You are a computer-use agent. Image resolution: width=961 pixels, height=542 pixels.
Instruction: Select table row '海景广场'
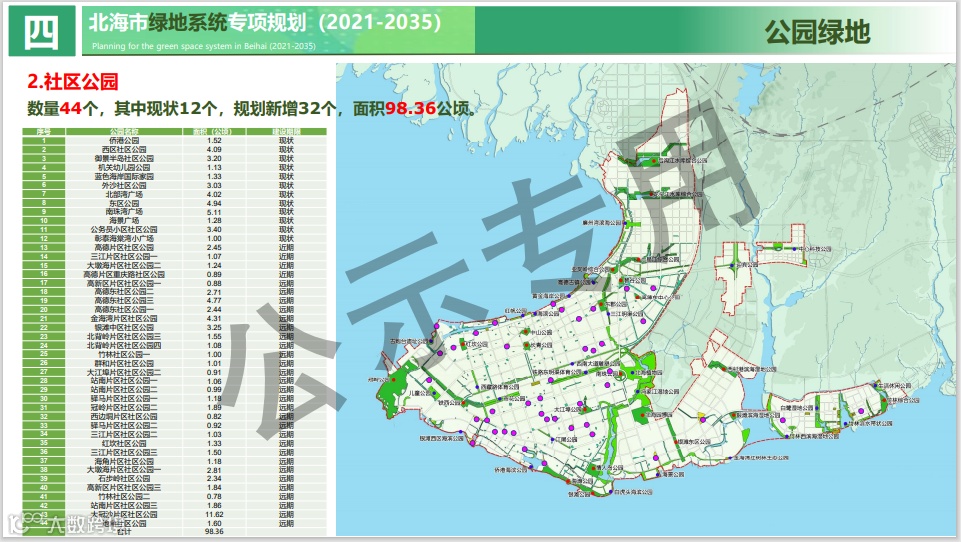[x=175, y=221]
